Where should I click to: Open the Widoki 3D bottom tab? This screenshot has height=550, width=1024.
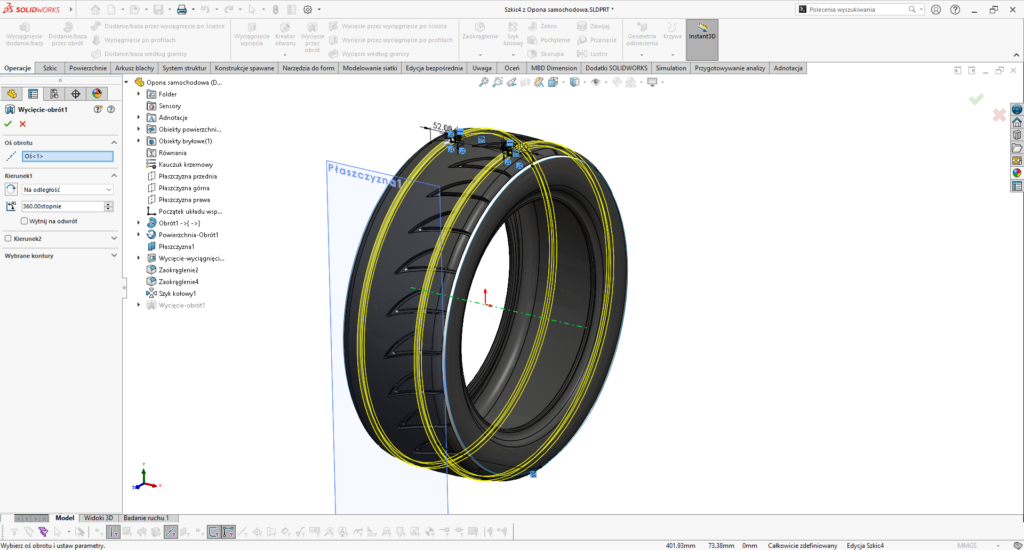(x=98, y=518)
